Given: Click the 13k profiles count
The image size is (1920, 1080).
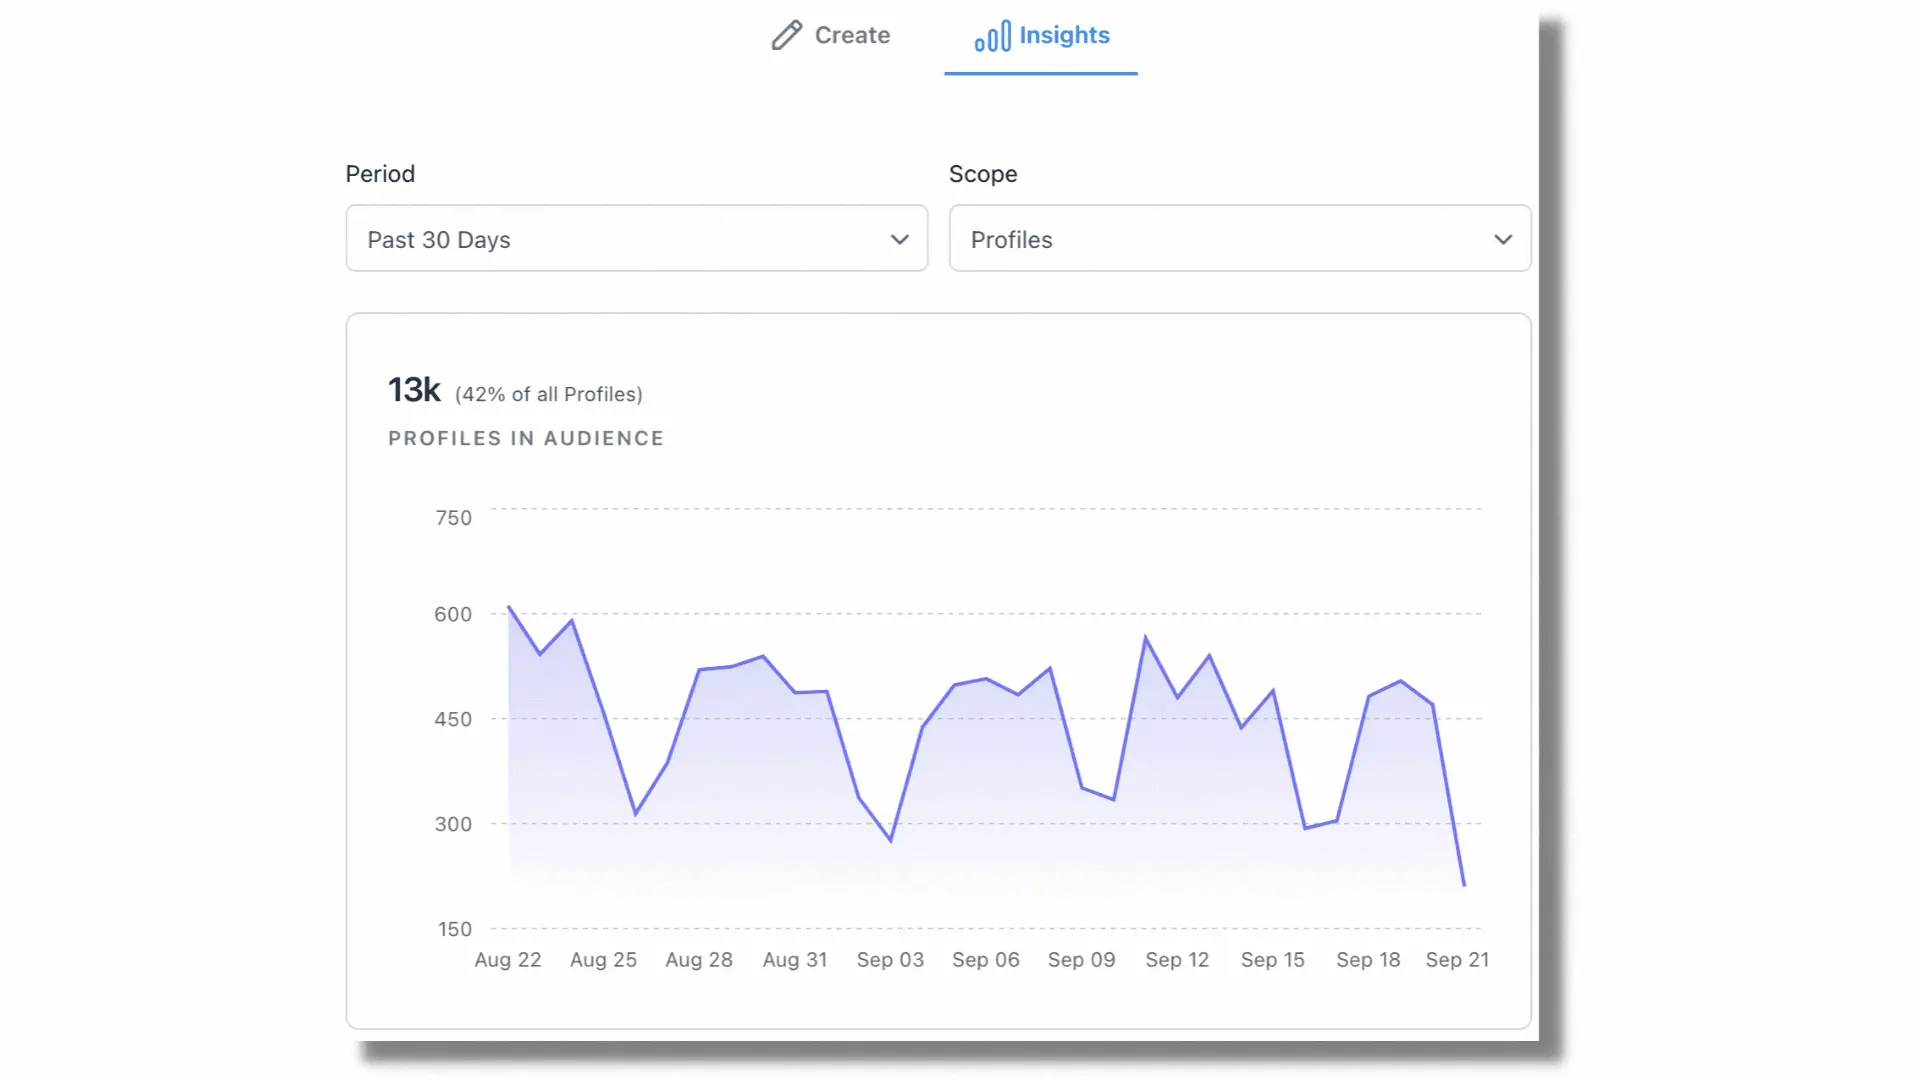Looking at the screenshot, I should click(x=414, y=390).
